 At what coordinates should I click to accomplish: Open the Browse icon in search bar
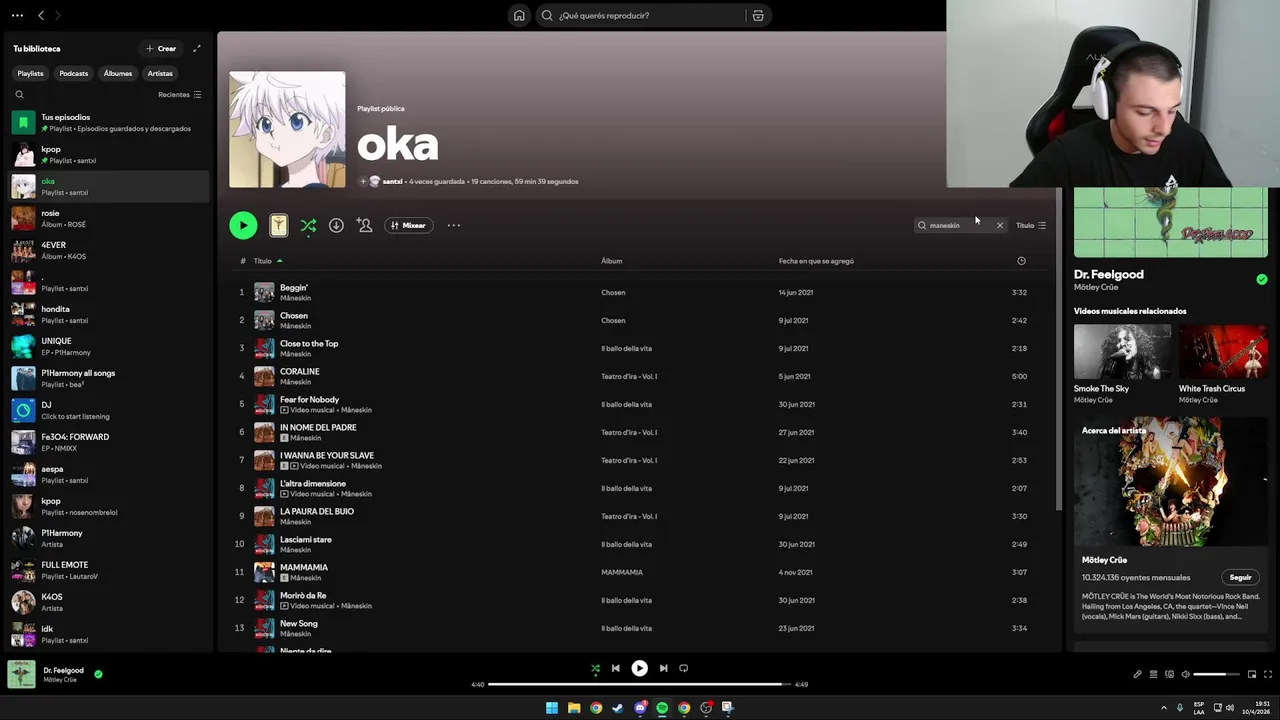click(x=758, y=15)
